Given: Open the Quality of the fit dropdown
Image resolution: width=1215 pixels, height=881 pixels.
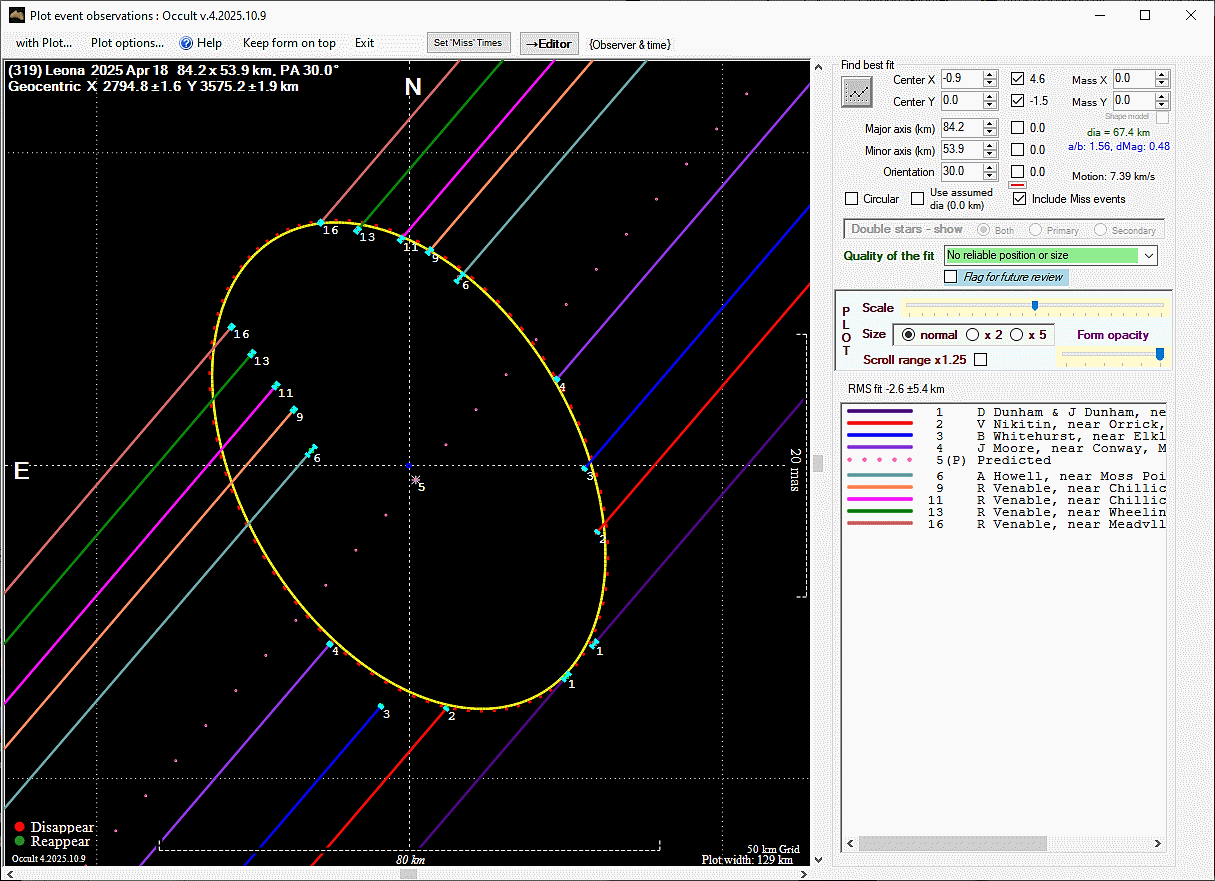Looking at the screenshot, I should point(1148,256).
